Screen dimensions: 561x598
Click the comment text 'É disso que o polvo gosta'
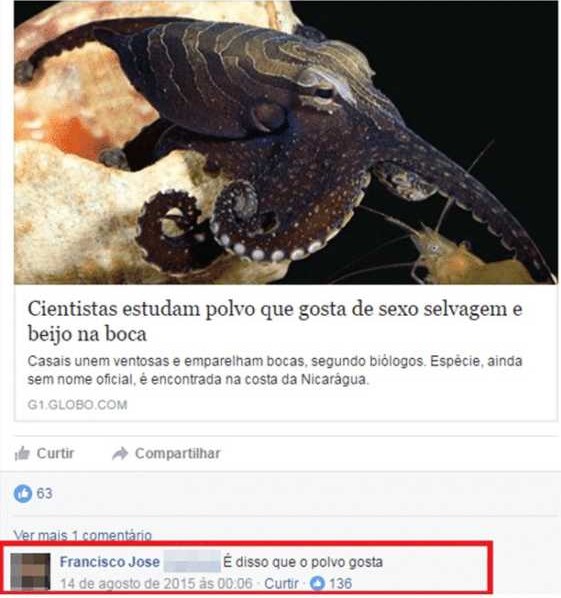(x=303, y=562)
